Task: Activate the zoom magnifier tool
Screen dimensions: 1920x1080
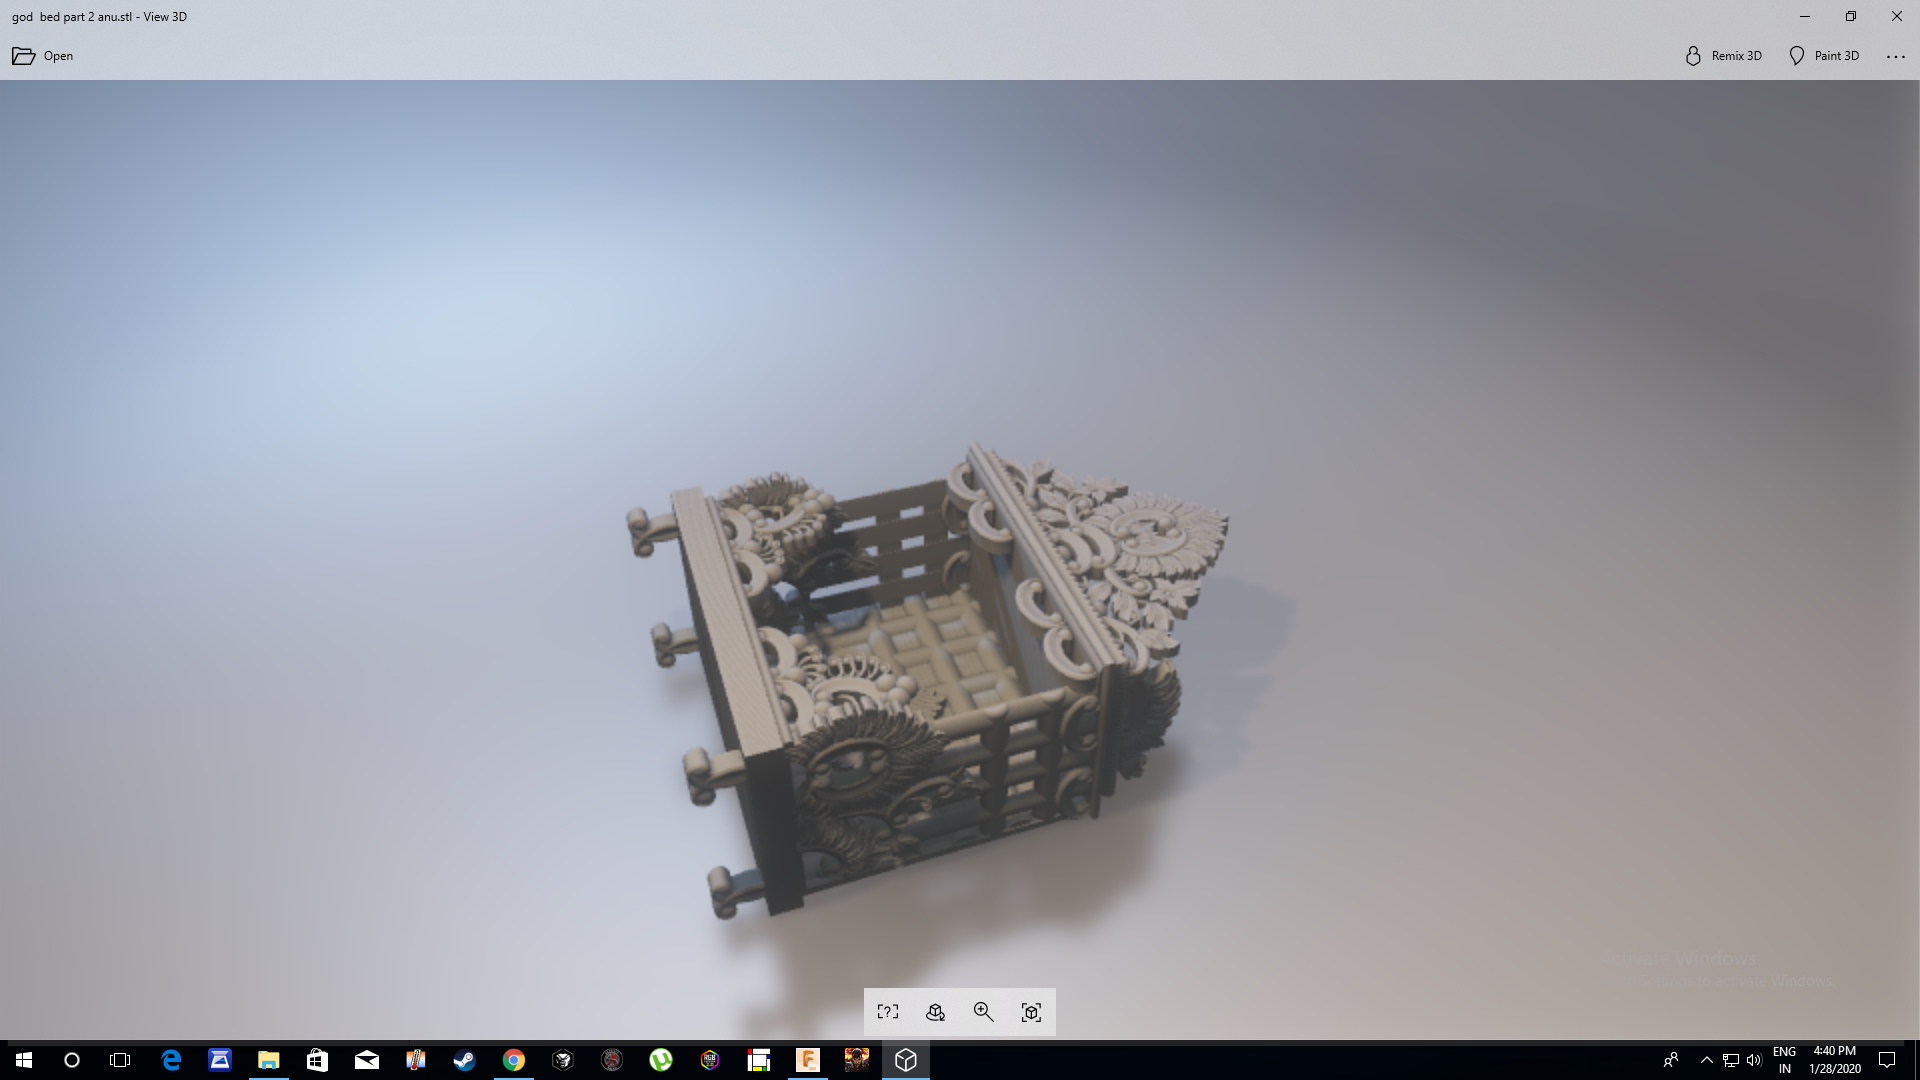Action: (983, 1011)
